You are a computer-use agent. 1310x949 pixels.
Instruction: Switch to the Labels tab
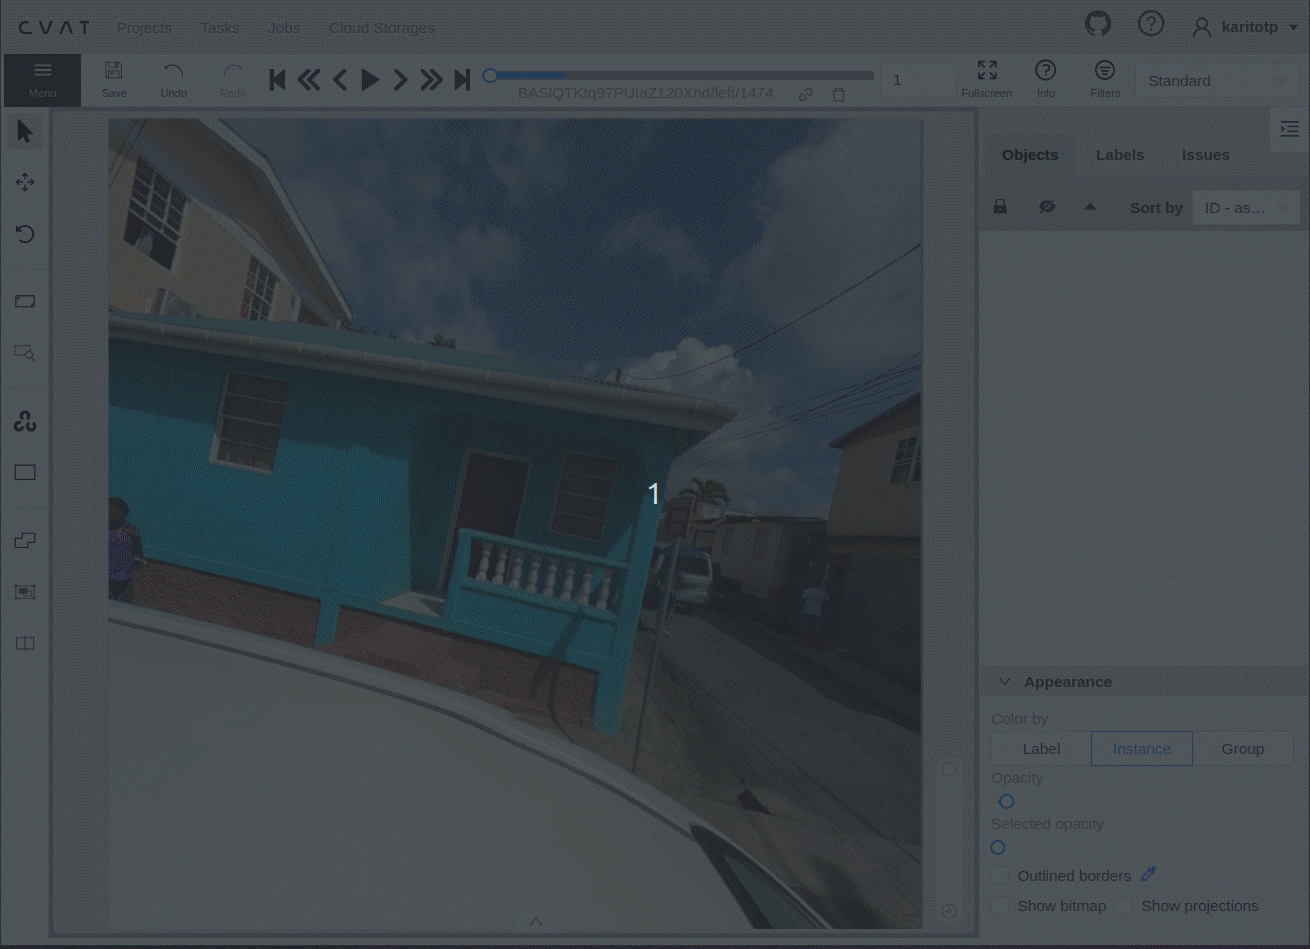[x=1119, y=155]
